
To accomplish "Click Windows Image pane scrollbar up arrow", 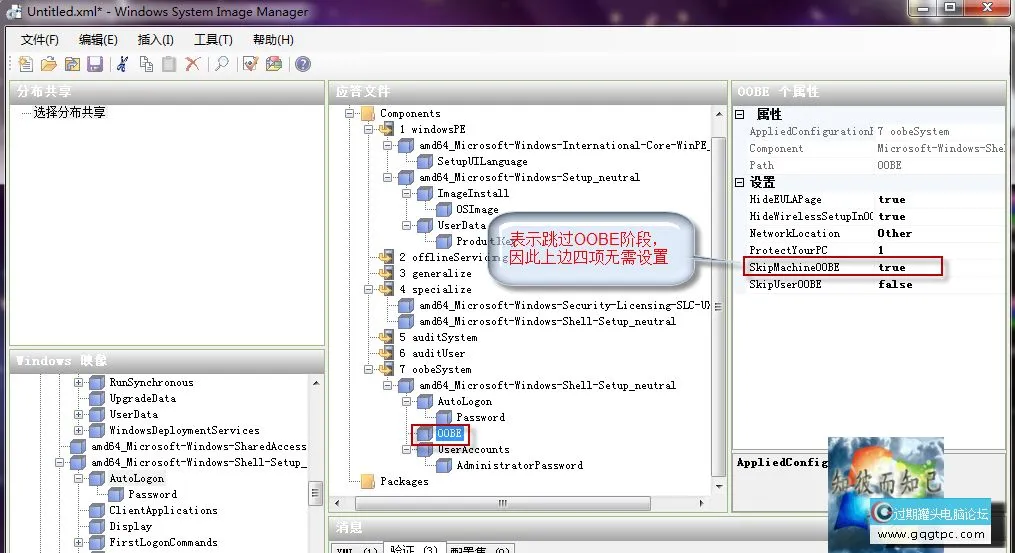I will [x=316, y=383].
